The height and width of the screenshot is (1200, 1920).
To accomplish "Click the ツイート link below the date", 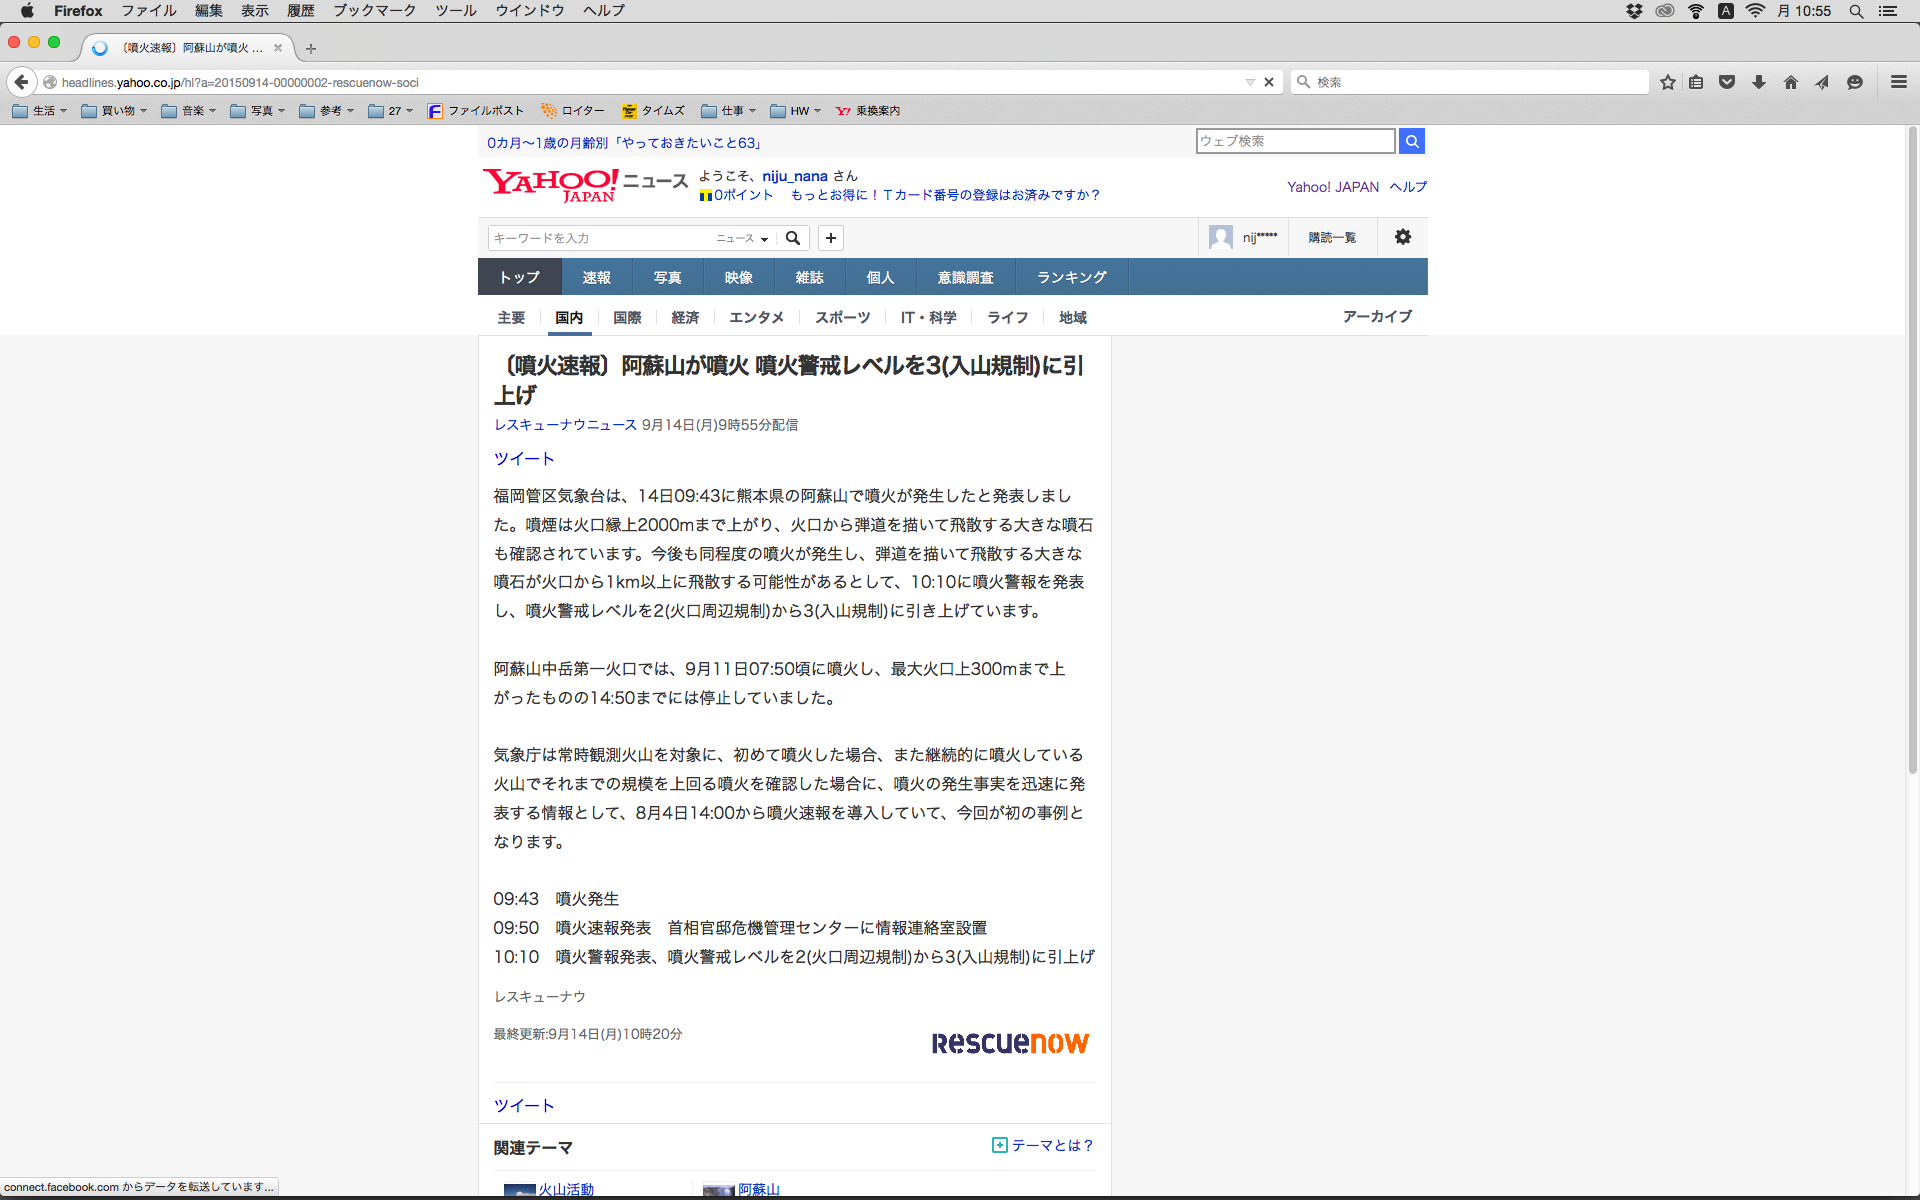I will coord(524,459).
